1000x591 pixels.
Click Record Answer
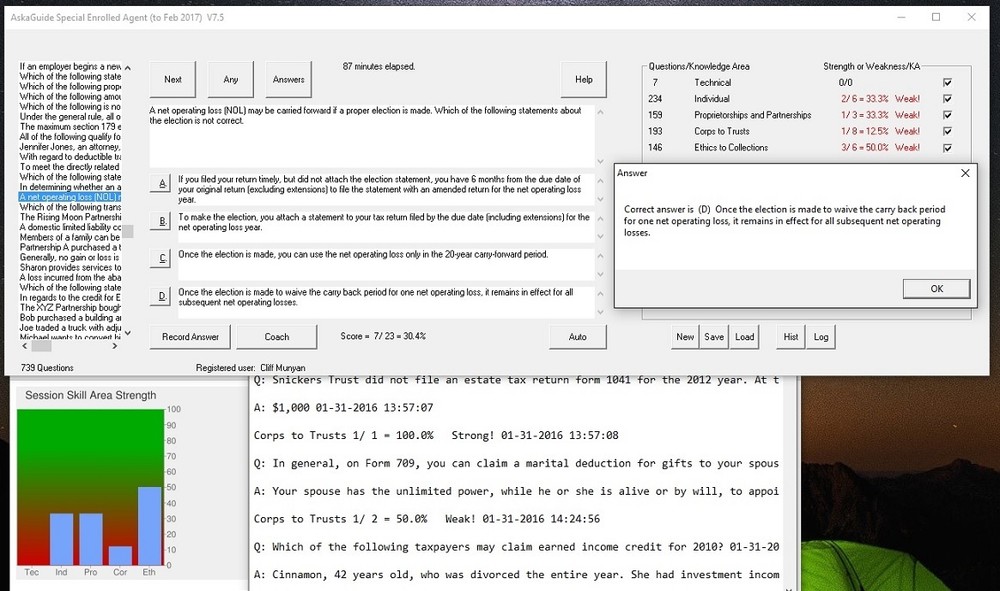click(x=189, y=337)
